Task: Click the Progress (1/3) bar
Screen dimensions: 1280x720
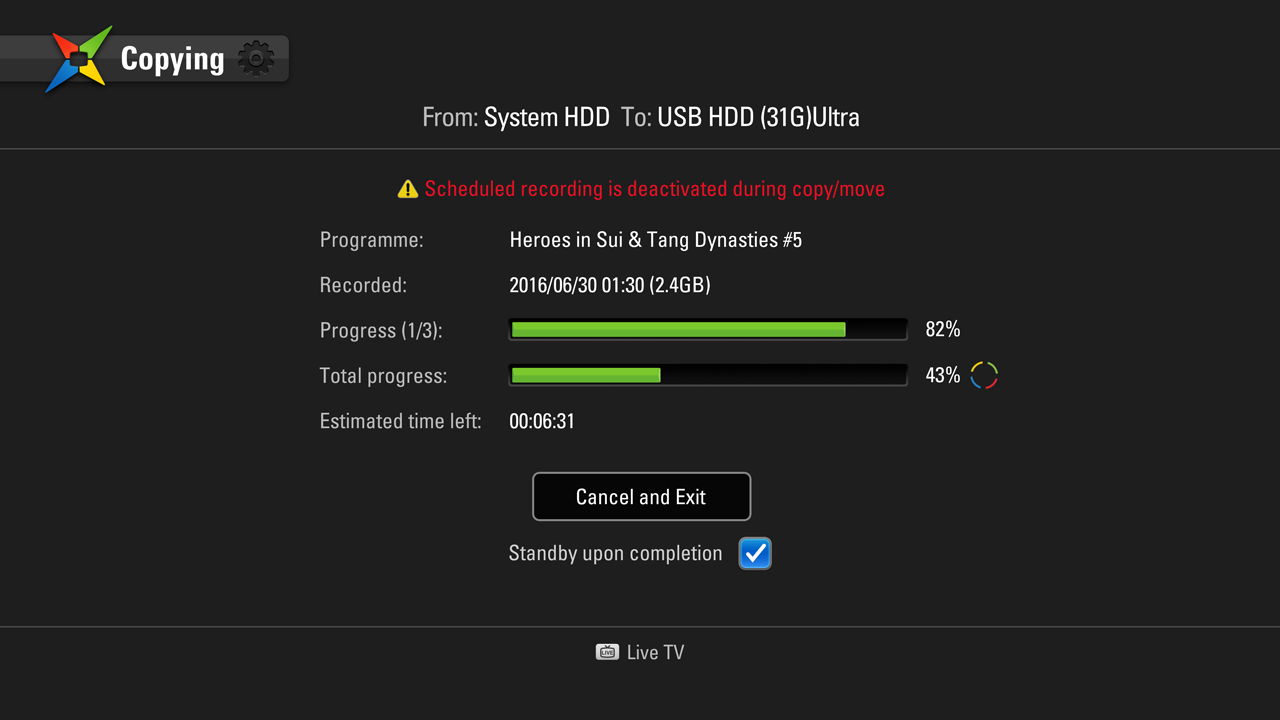Action: click(708, 330)
